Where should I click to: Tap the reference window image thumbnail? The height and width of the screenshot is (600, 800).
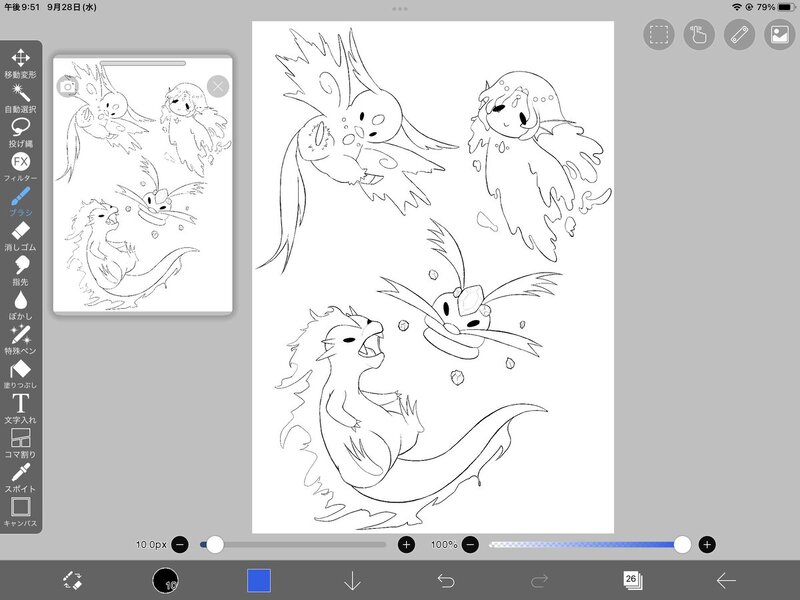(x=143, y=184)
